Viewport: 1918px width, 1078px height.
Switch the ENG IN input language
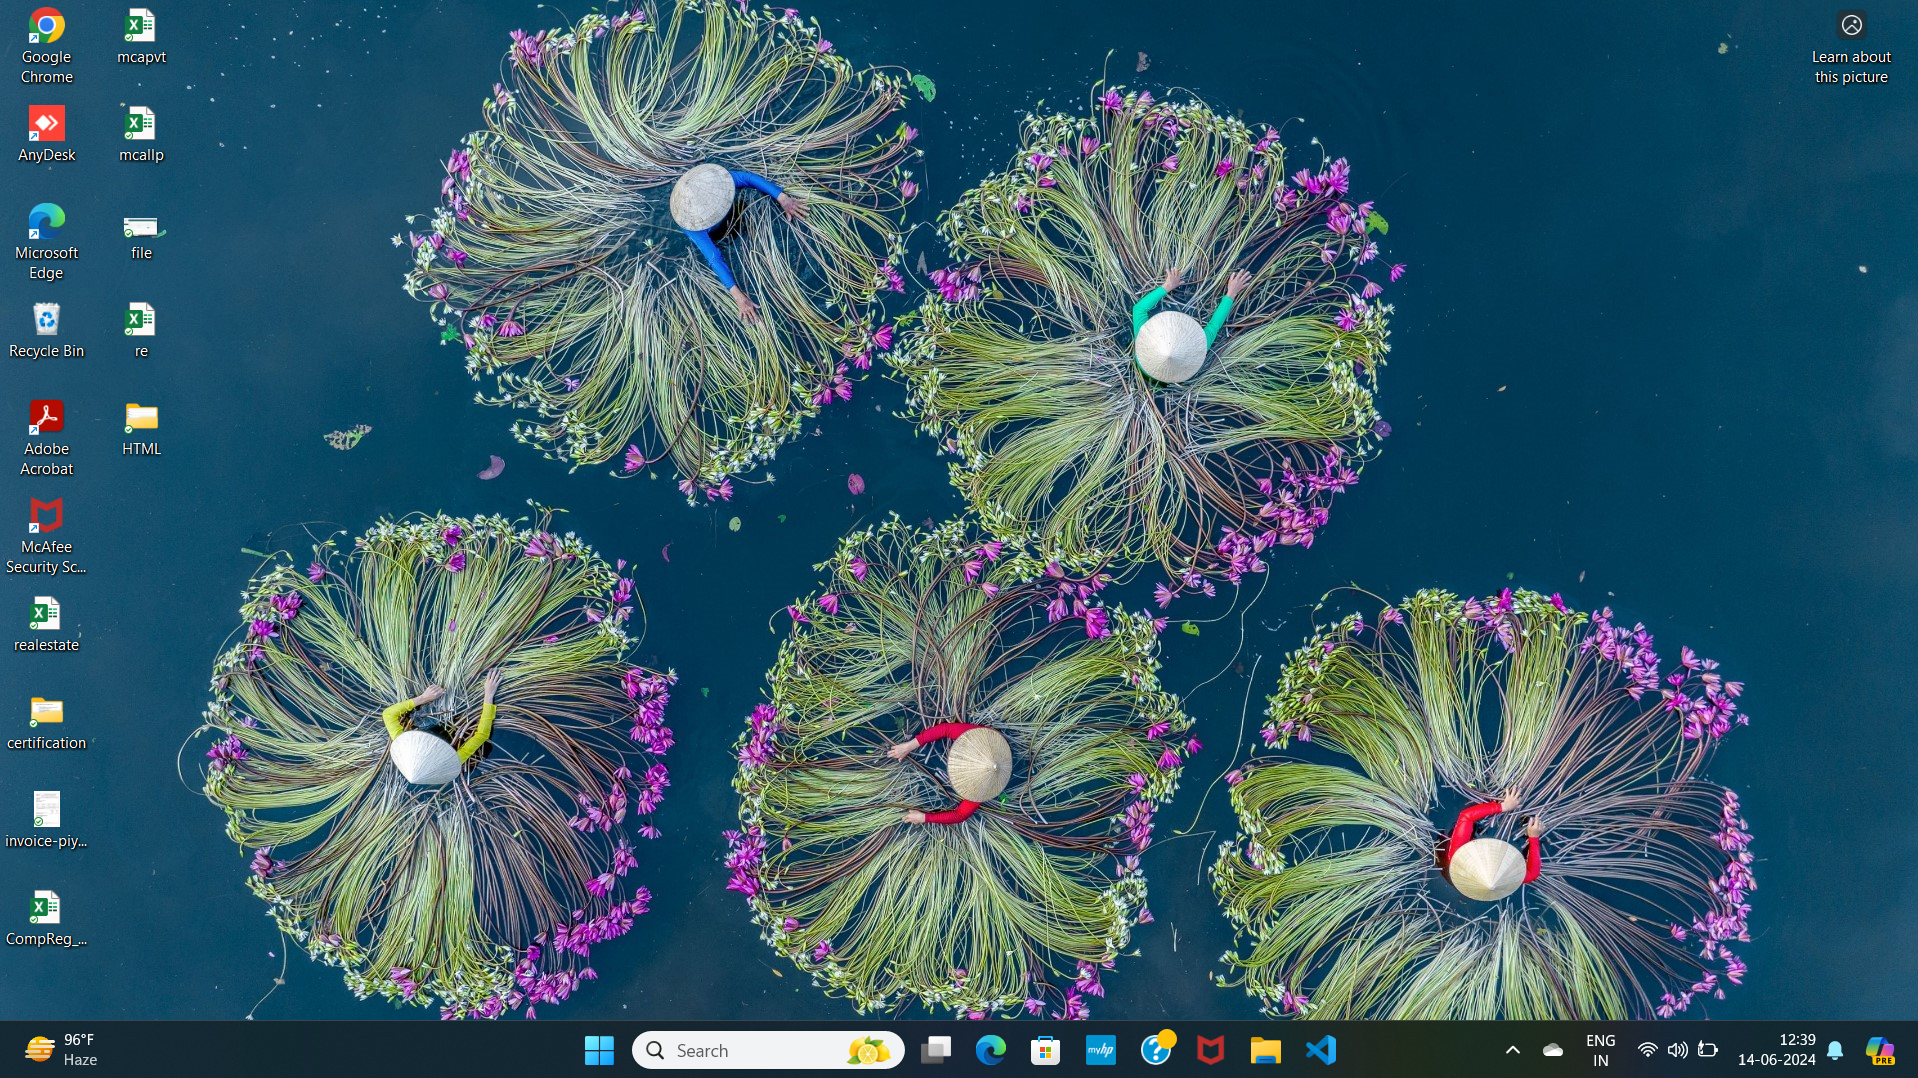coord(1600,1050)
